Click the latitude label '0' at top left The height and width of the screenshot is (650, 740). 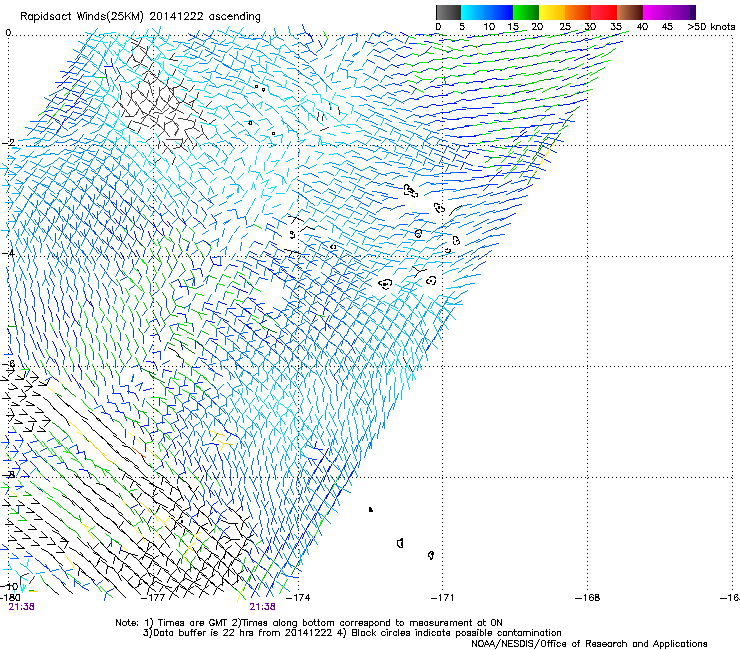(8, 33)
